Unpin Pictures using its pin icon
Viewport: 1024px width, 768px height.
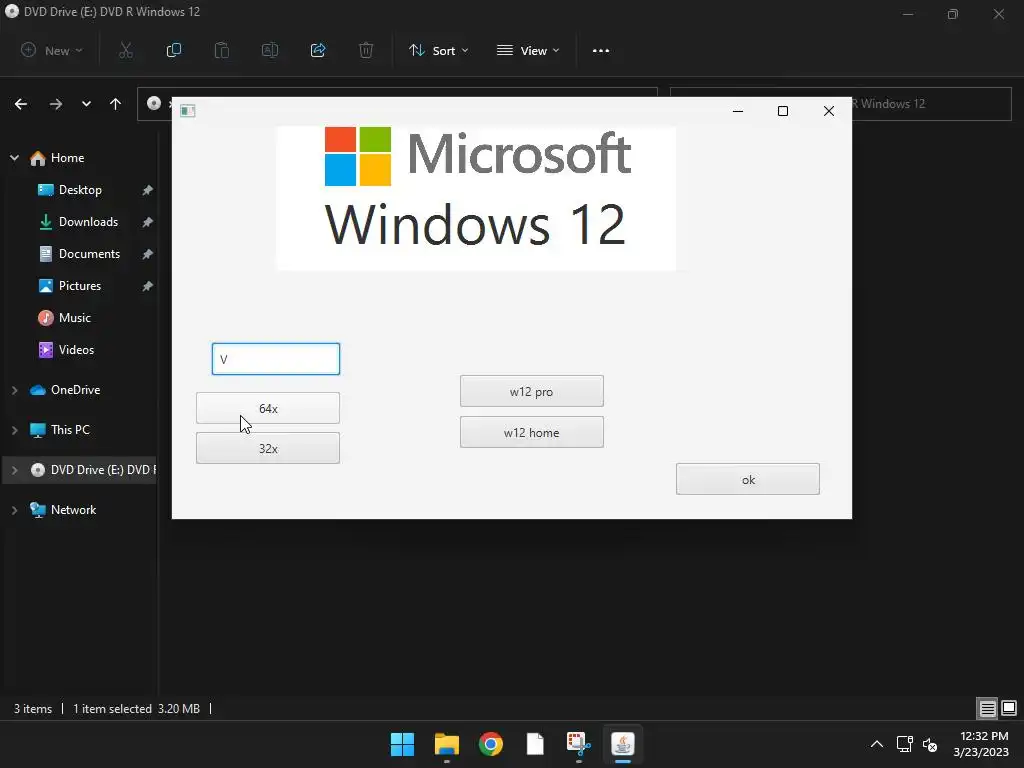point(148,286)
